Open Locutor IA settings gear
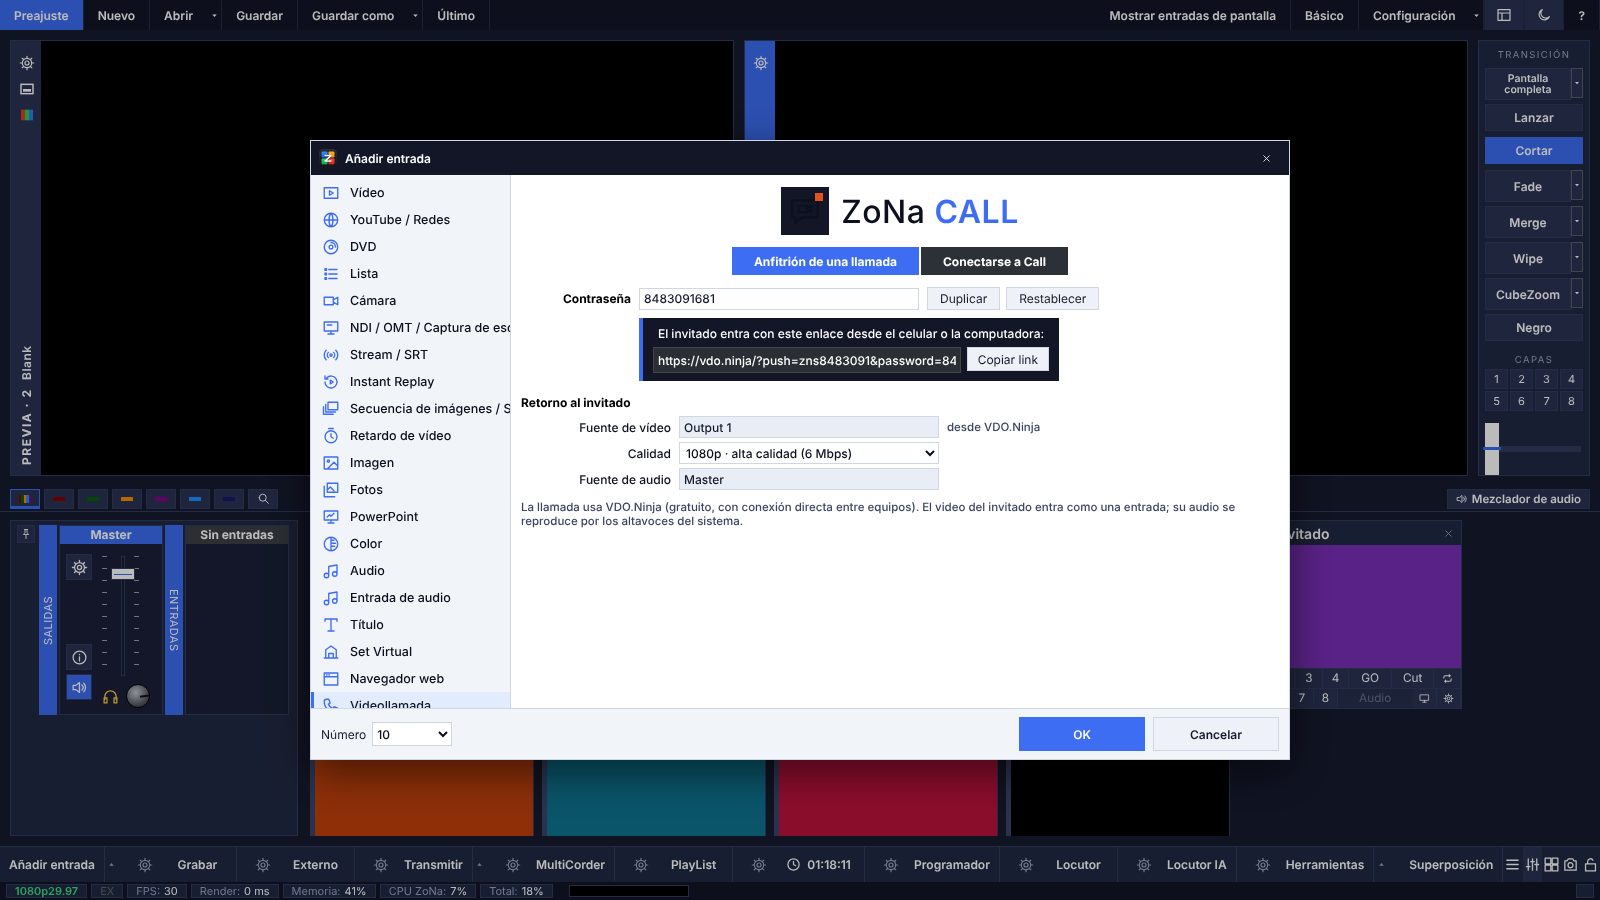 1144,865
